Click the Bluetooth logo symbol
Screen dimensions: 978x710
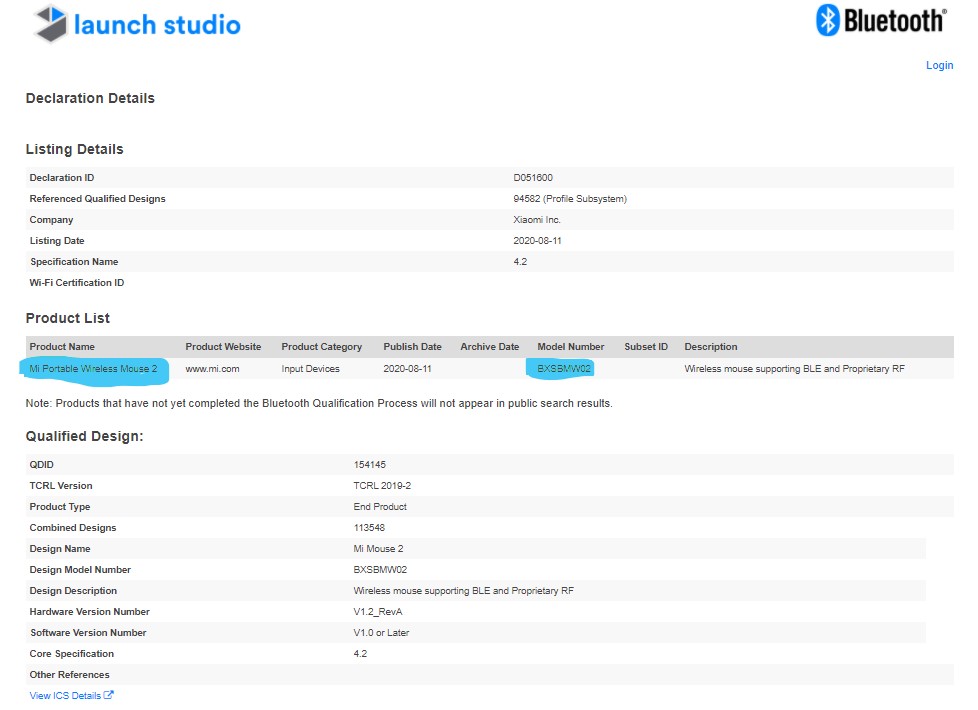pos(827,20)
